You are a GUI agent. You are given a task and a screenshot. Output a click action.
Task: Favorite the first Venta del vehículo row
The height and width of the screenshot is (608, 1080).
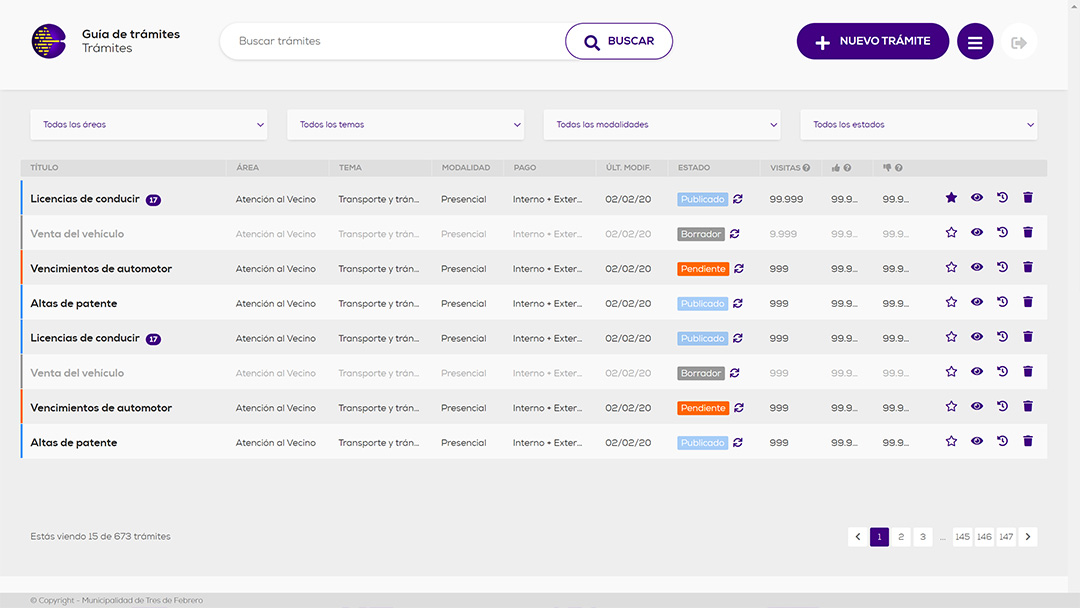951,233
